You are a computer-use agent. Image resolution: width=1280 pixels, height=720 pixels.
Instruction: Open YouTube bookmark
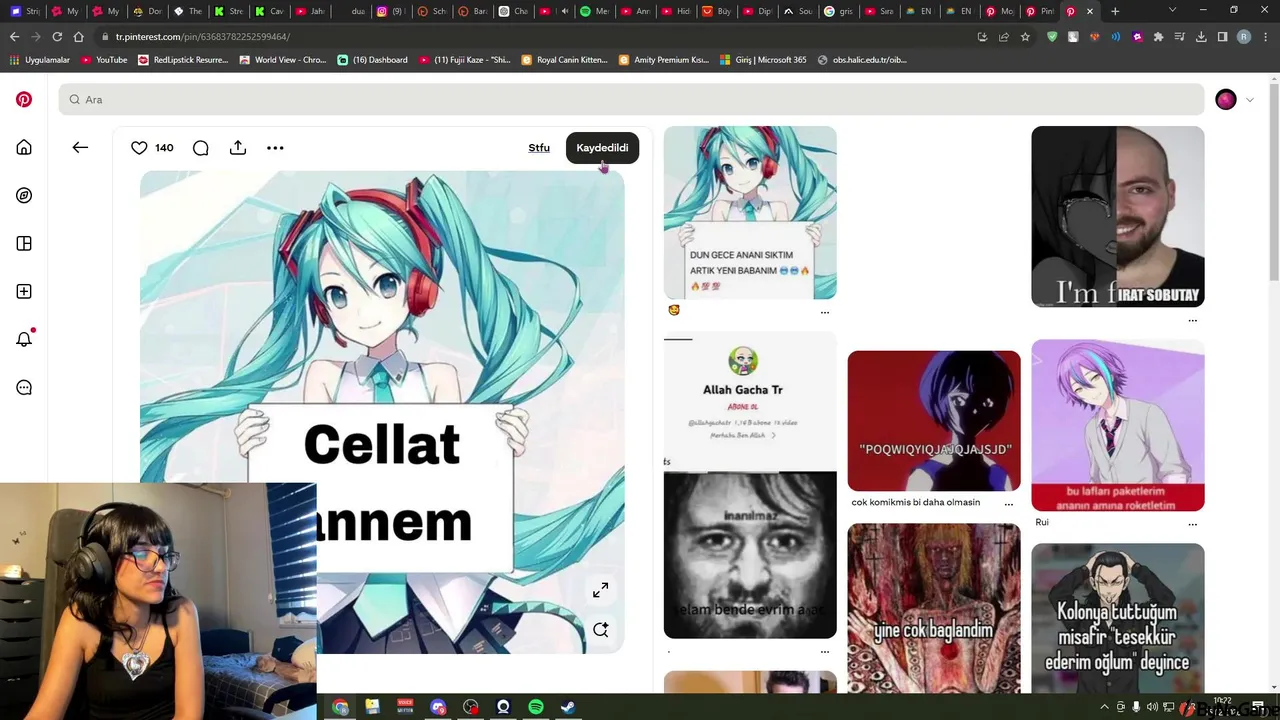pyautogui.click(x=104, y=60)
